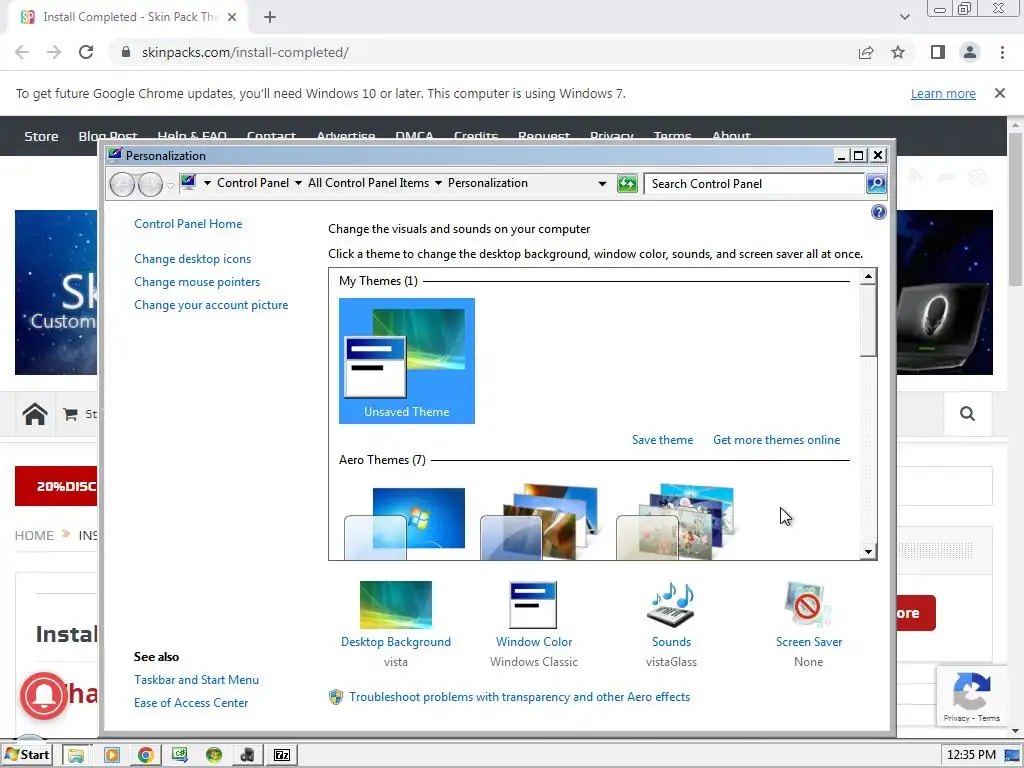Click the Control Panel search magnifier button

point(876,184)
